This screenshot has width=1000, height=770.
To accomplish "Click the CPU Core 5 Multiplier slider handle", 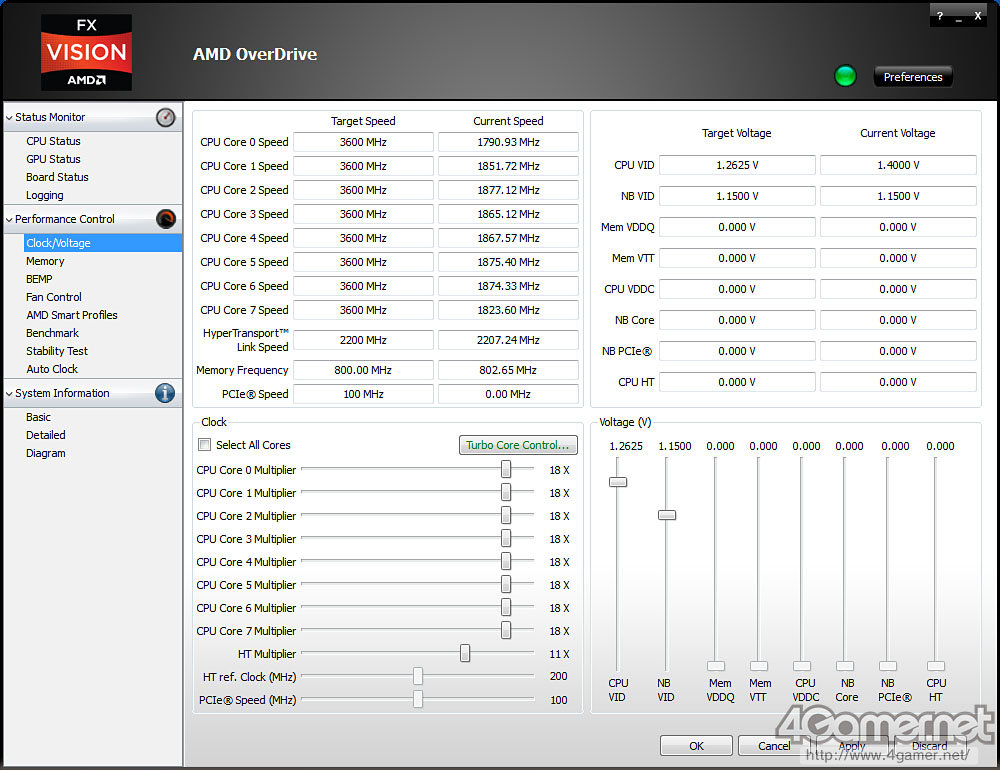I will [x=506, y=584].
